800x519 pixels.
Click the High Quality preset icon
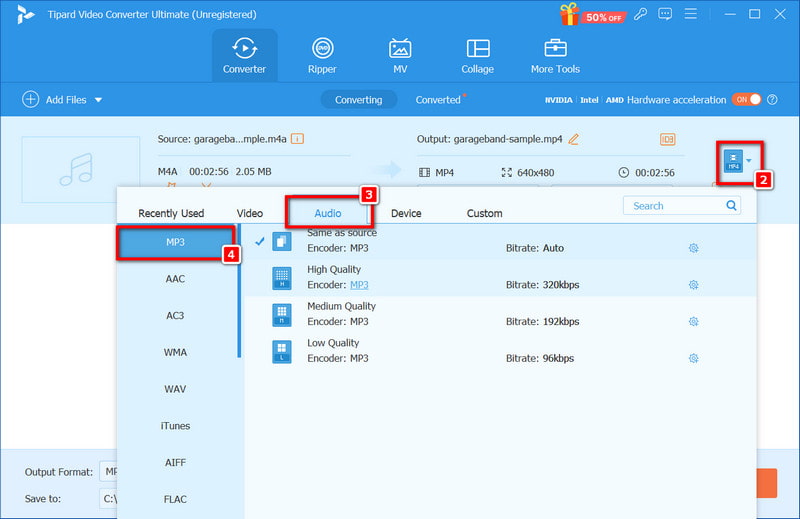pyautogui.click(x=282, y=278)
